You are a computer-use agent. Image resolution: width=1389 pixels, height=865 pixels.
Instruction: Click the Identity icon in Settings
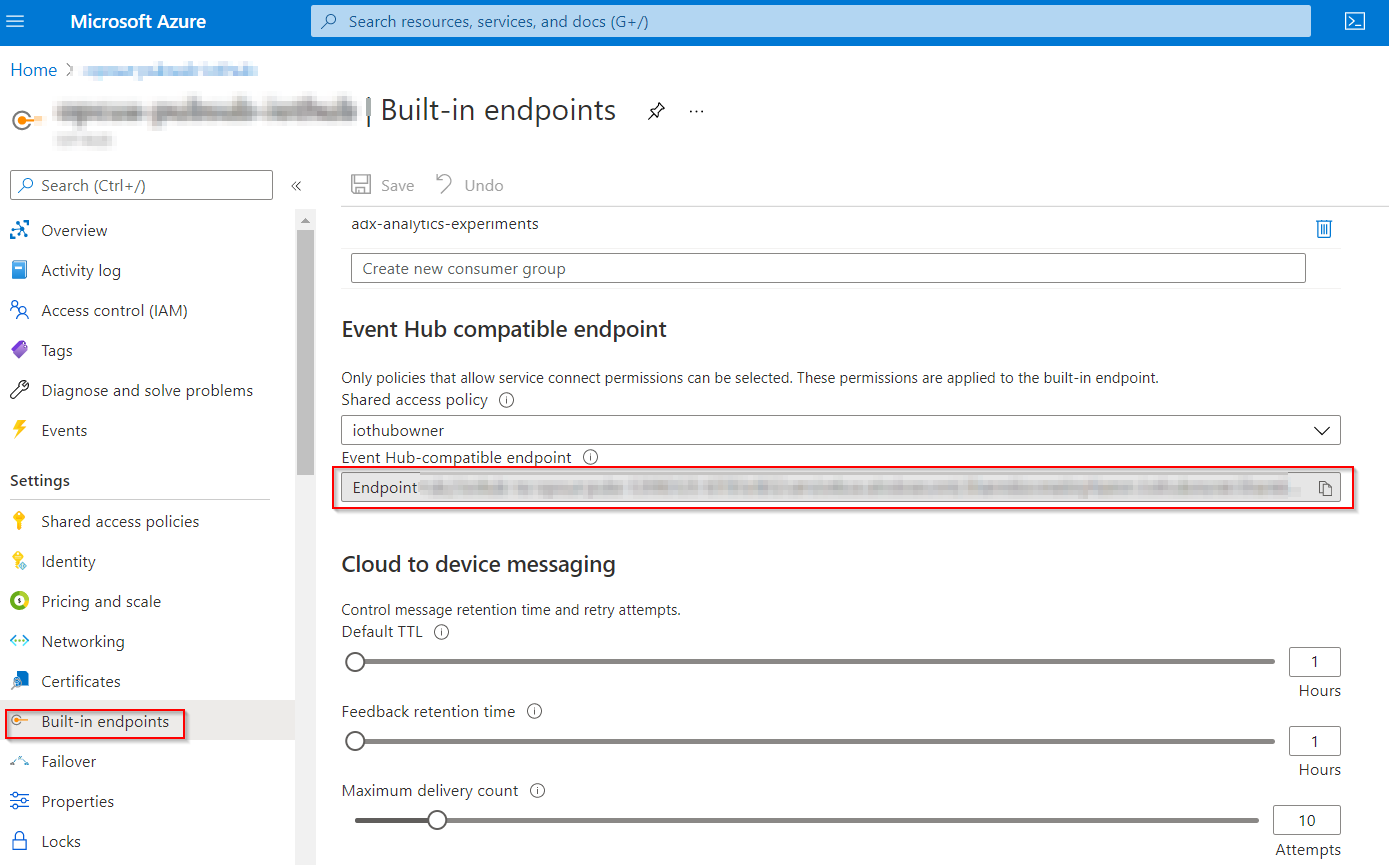[19, 561]
